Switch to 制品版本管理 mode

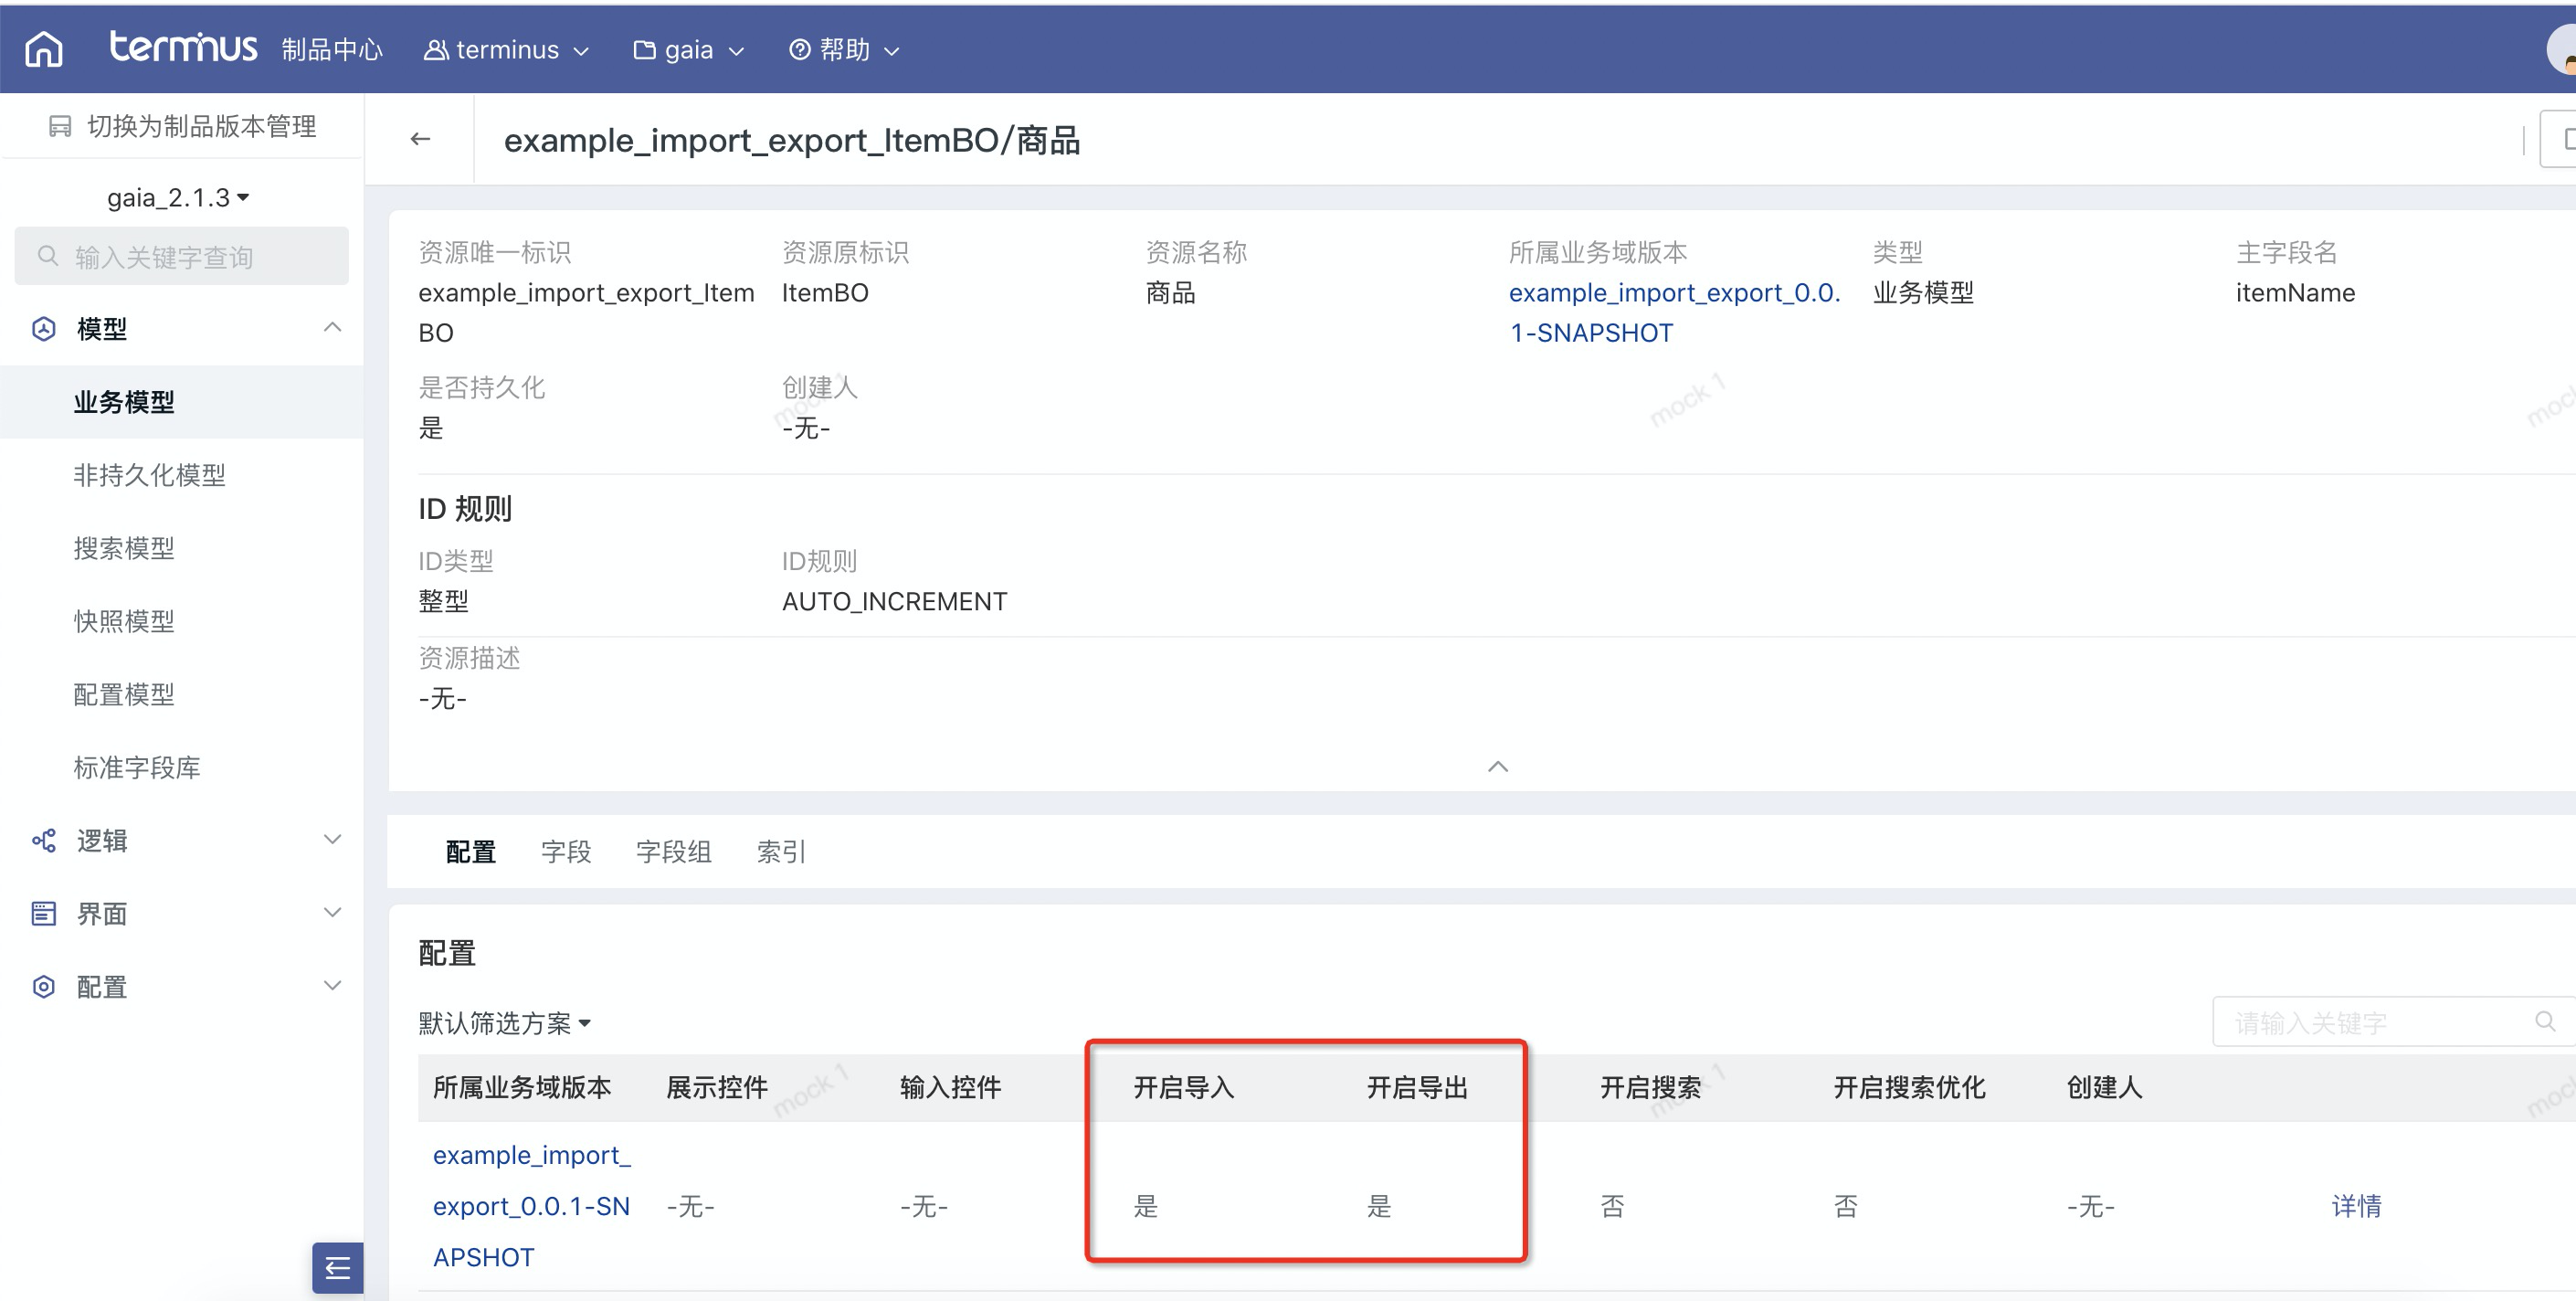coord(183,126)
